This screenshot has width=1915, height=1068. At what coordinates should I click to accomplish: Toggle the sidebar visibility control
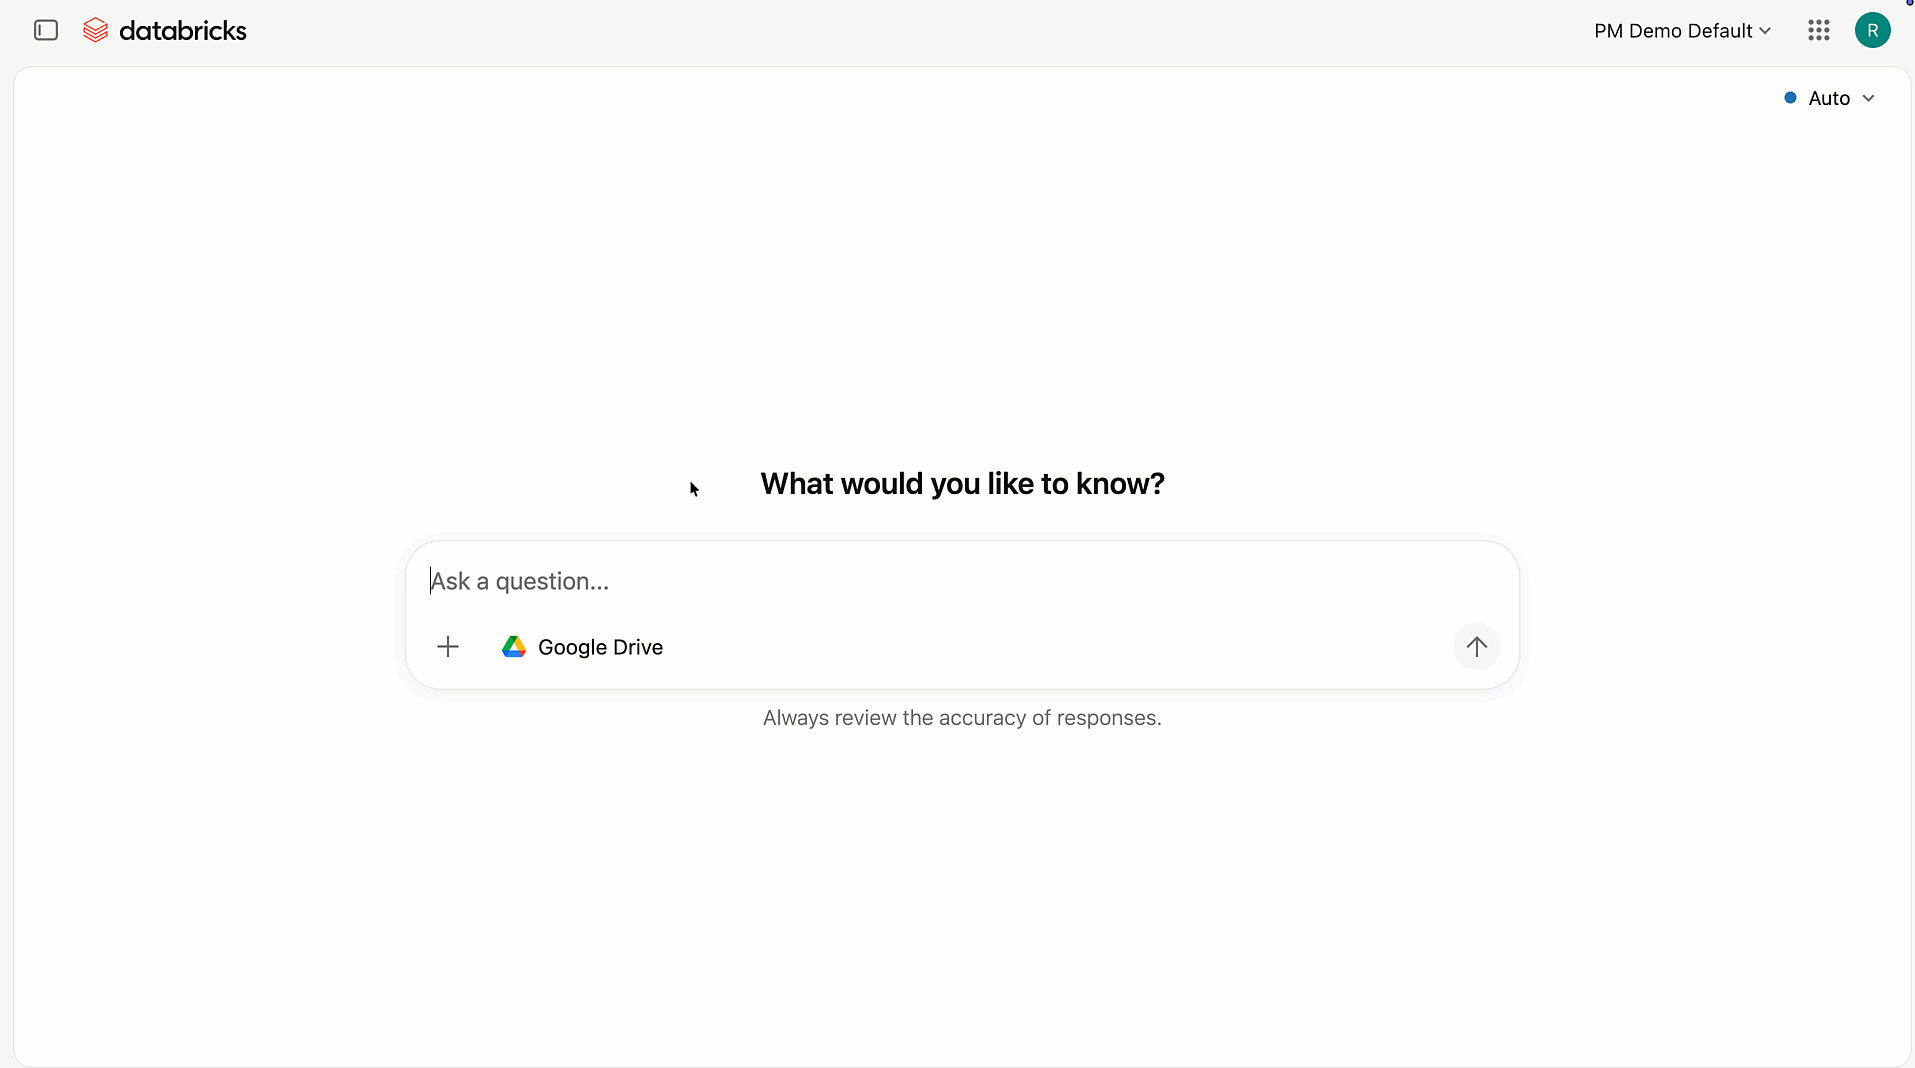click(x=45, y=30)
